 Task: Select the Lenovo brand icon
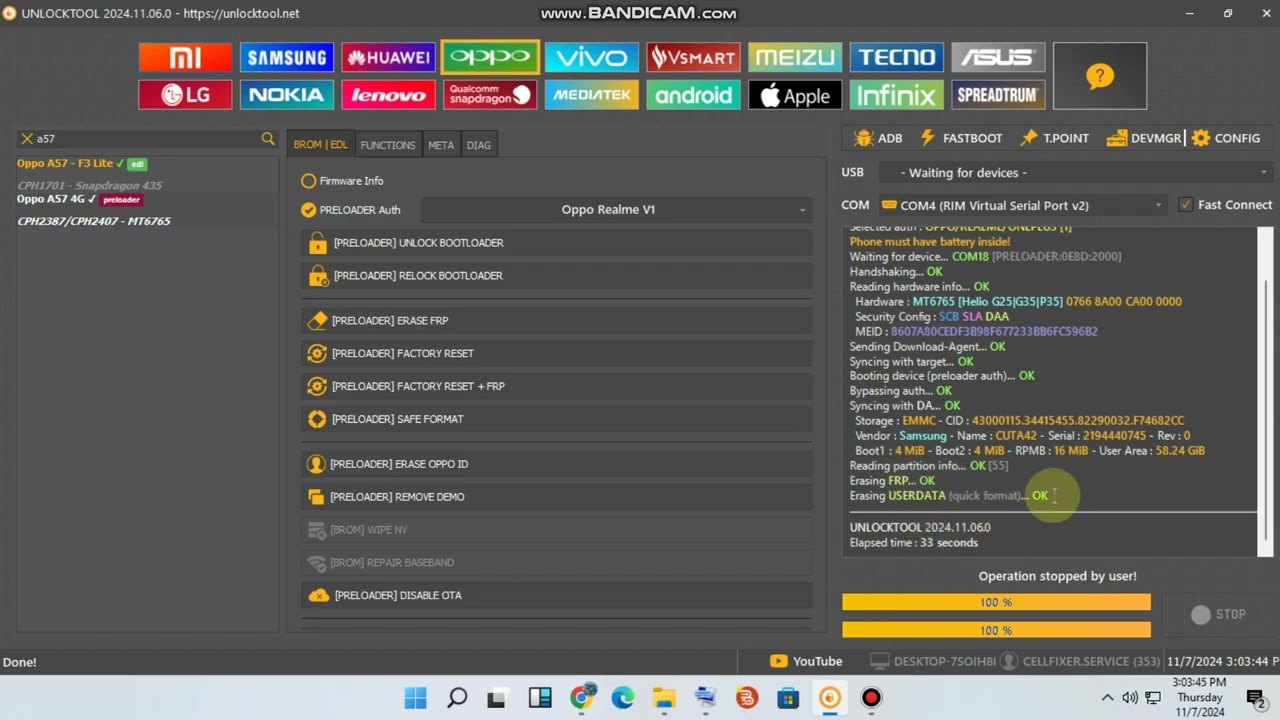(388, 95)
